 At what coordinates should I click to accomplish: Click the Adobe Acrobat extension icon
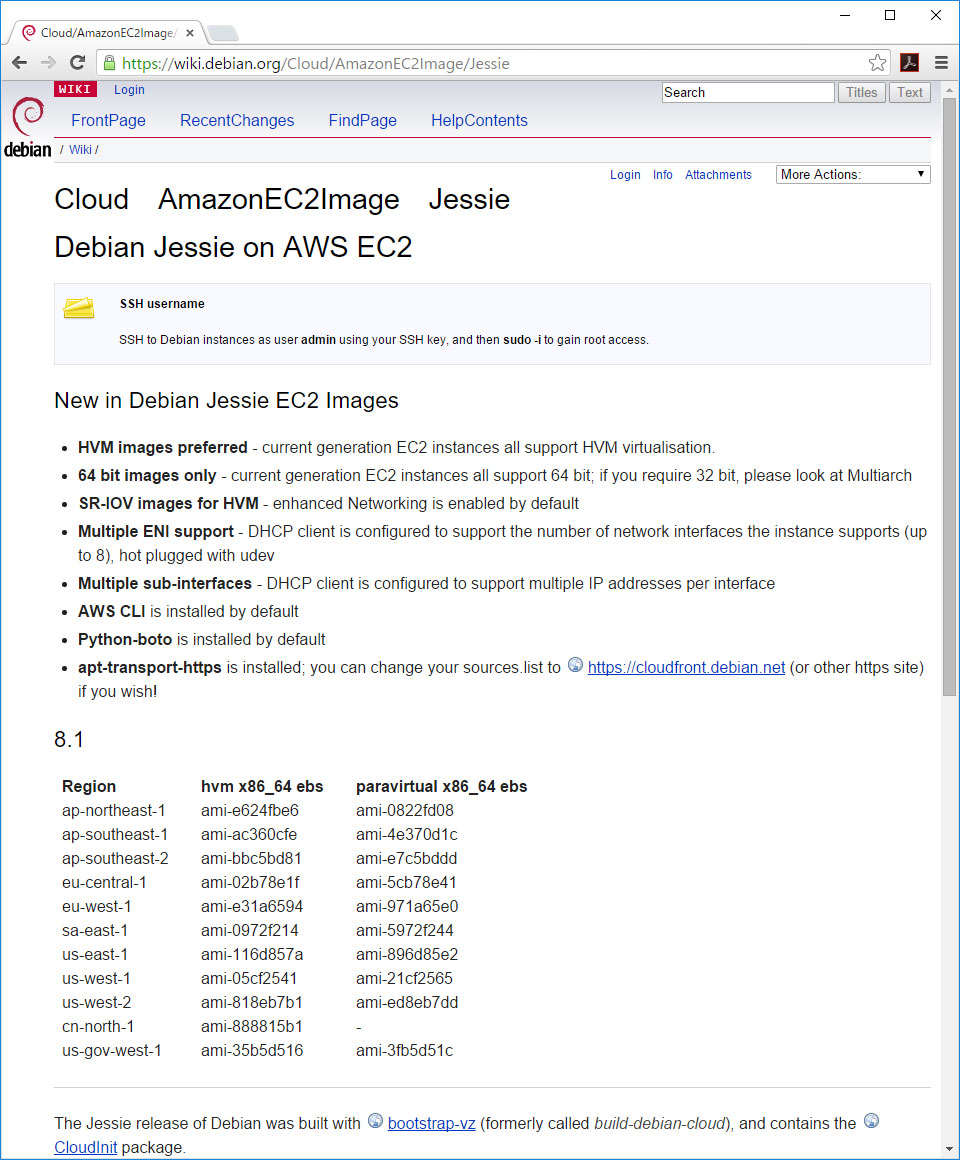(909, 63)
